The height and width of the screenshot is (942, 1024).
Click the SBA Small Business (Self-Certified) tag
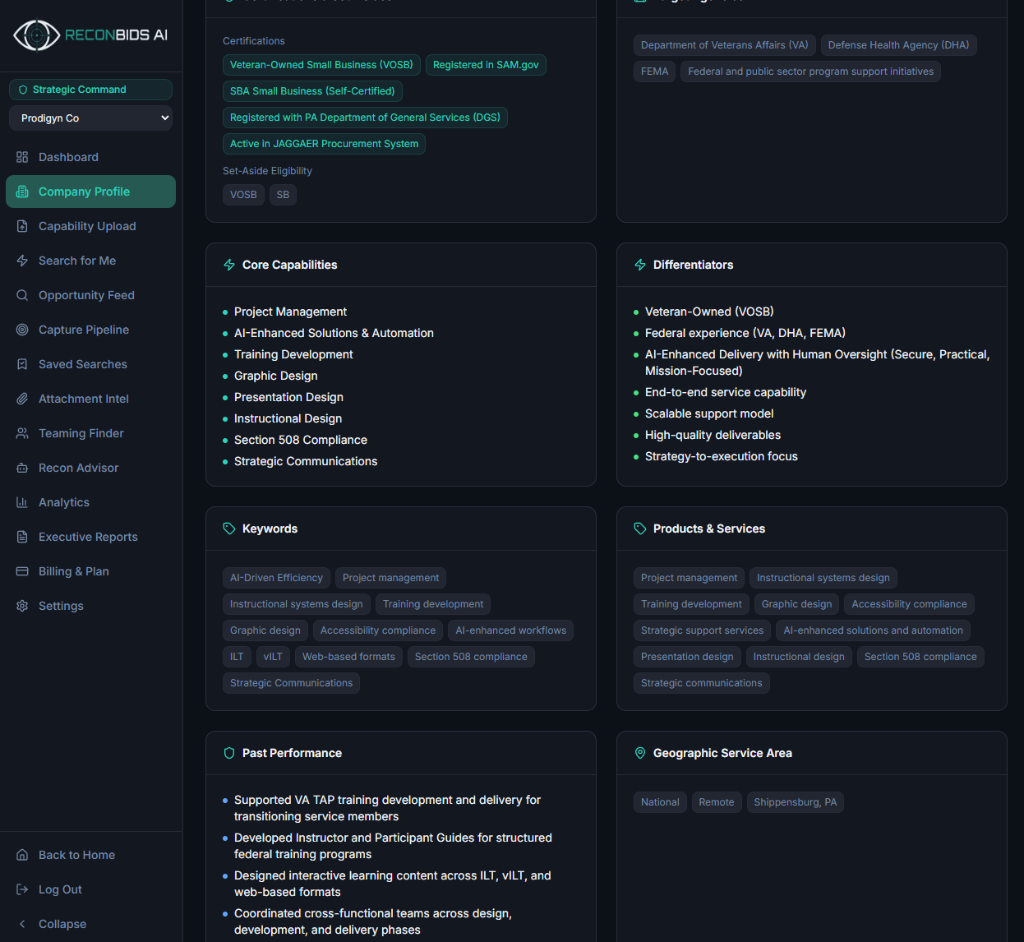click(x=312, y=91)
